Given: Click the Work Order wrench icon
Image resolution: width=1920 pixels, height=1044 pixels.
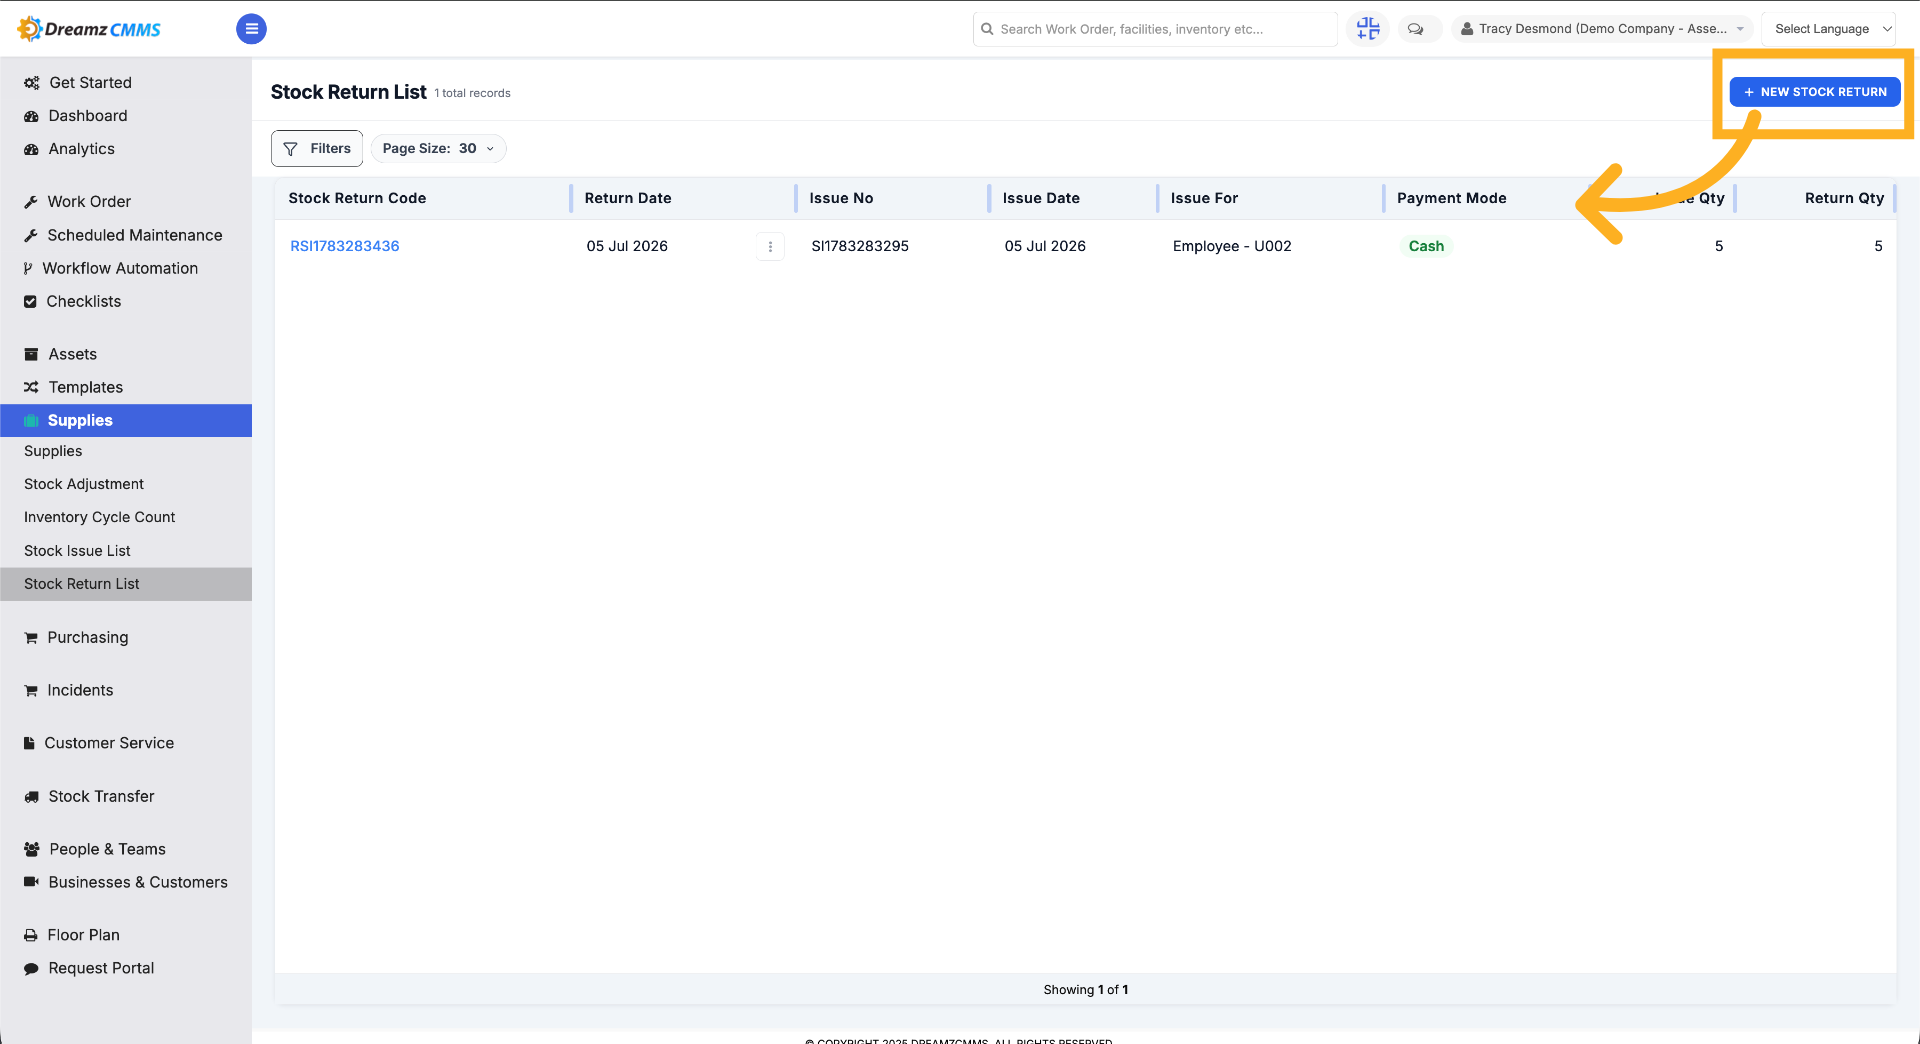Looking at the screenshot, I should pos(31,202).
